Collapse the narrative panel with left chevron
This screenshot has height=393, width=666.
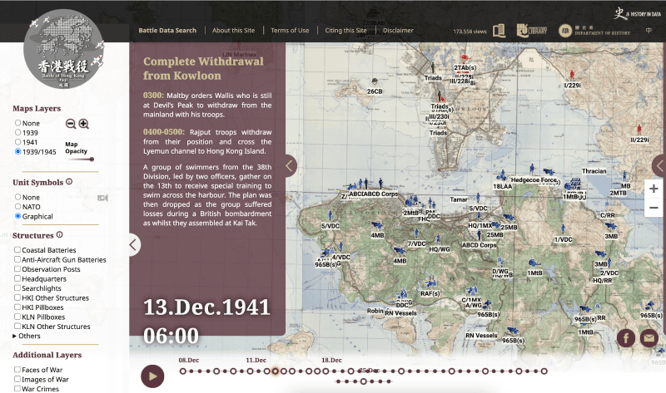290,166
